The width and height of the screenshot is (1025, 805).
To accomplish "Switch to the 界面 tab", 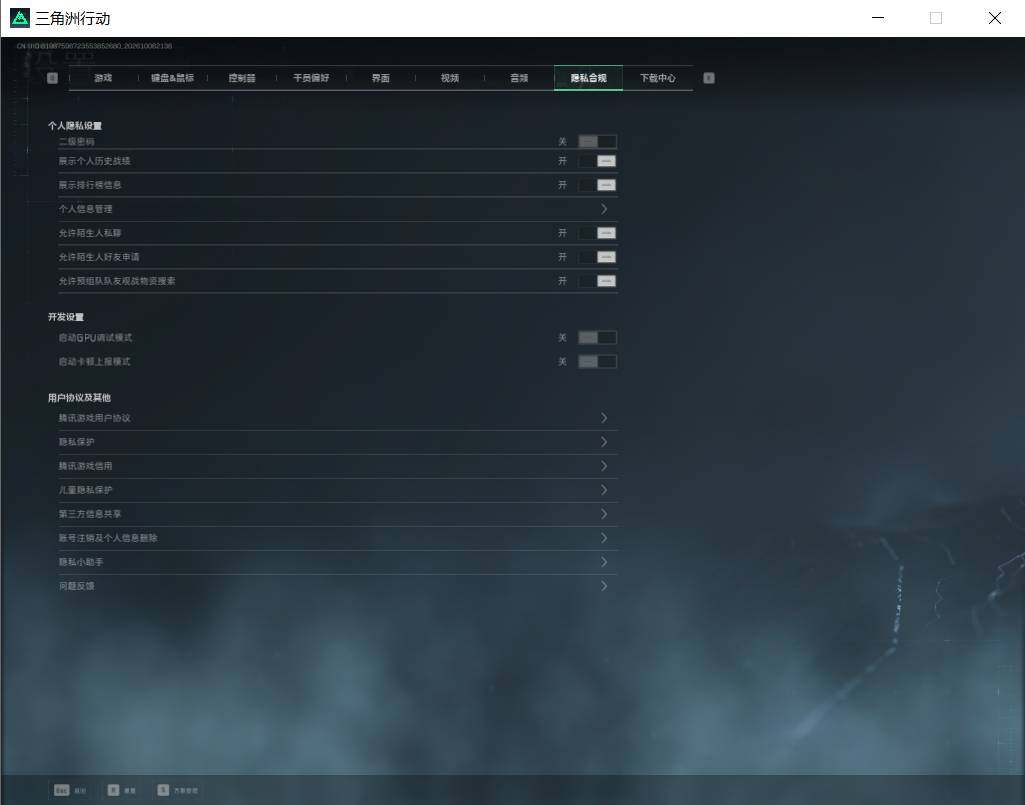I will 380,78.
